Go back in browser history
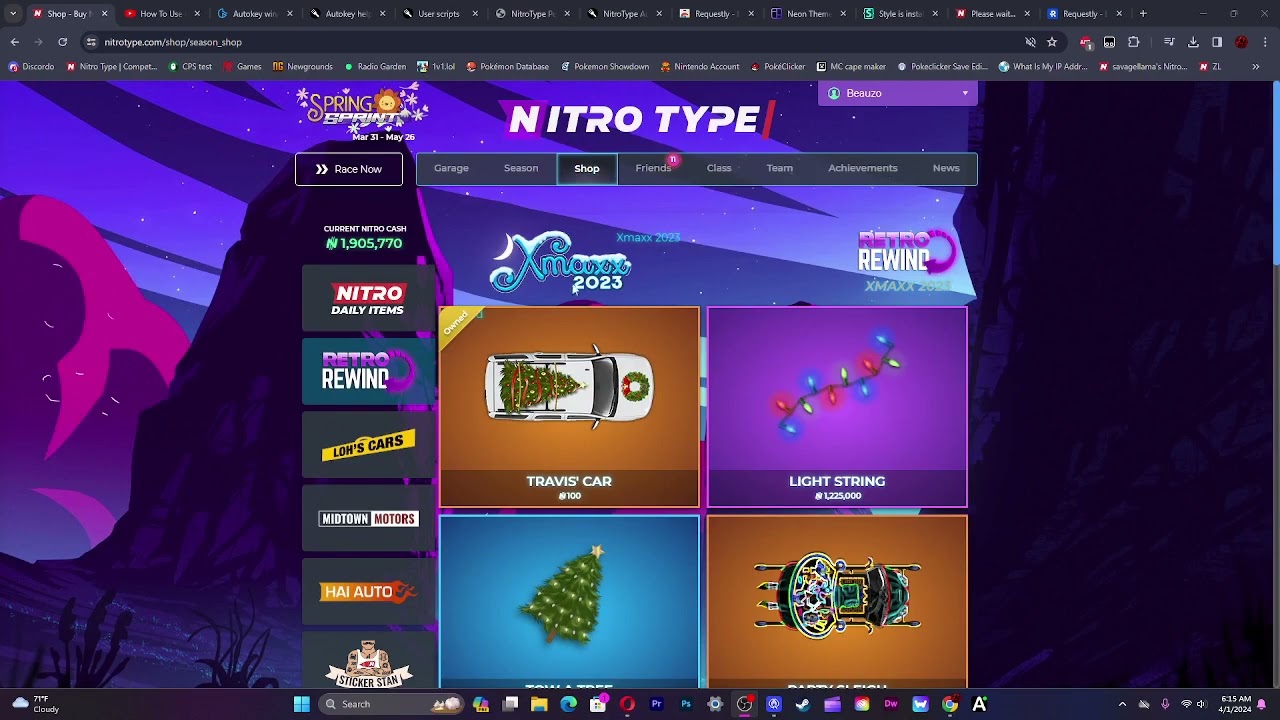This screenshot has width=1280, height=720. [14, 42]
